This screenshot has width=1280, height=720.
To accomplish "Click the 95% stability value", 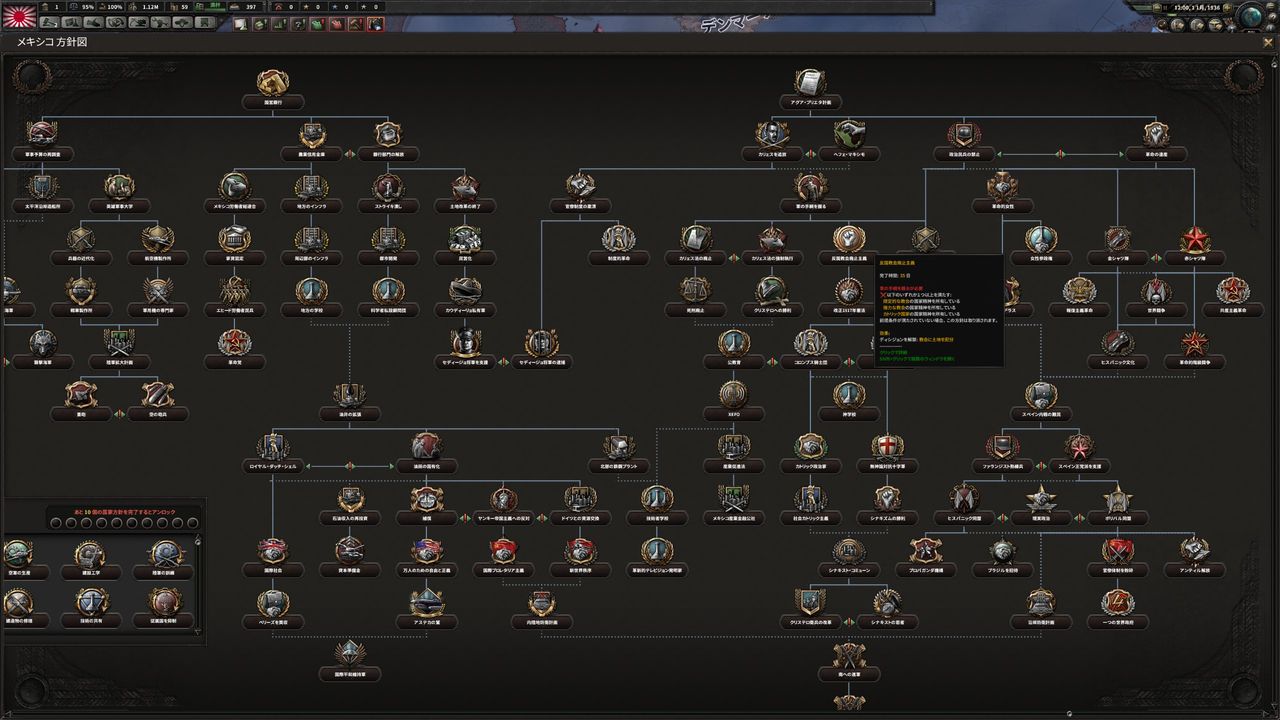I will [x=88, y=7].
